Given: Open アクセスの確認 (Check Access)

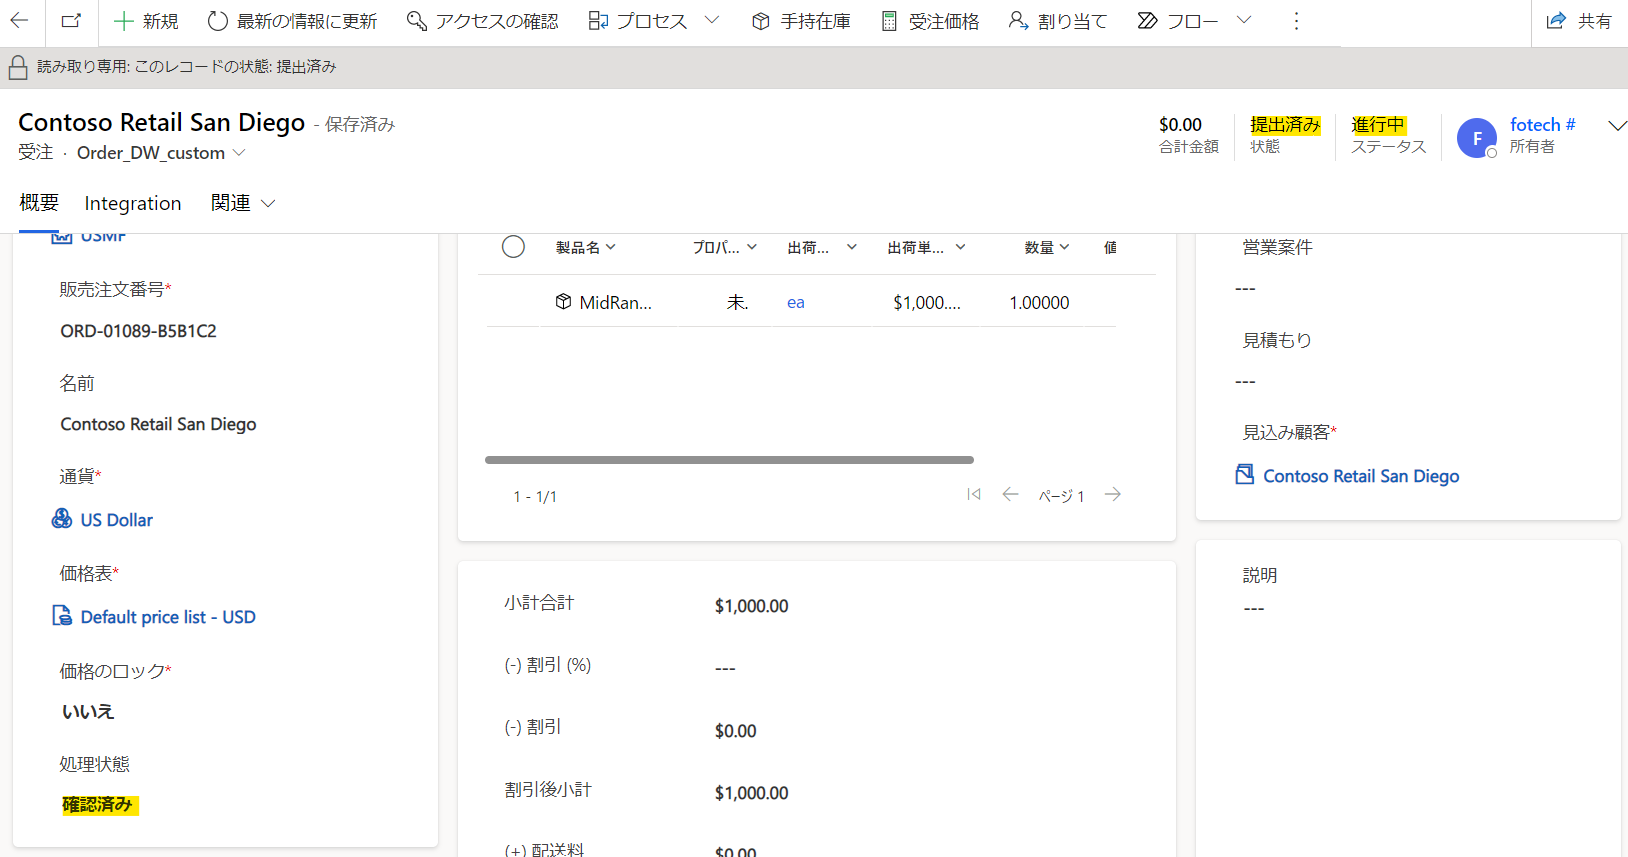Looking at the screenshot, I should (483, 21).
